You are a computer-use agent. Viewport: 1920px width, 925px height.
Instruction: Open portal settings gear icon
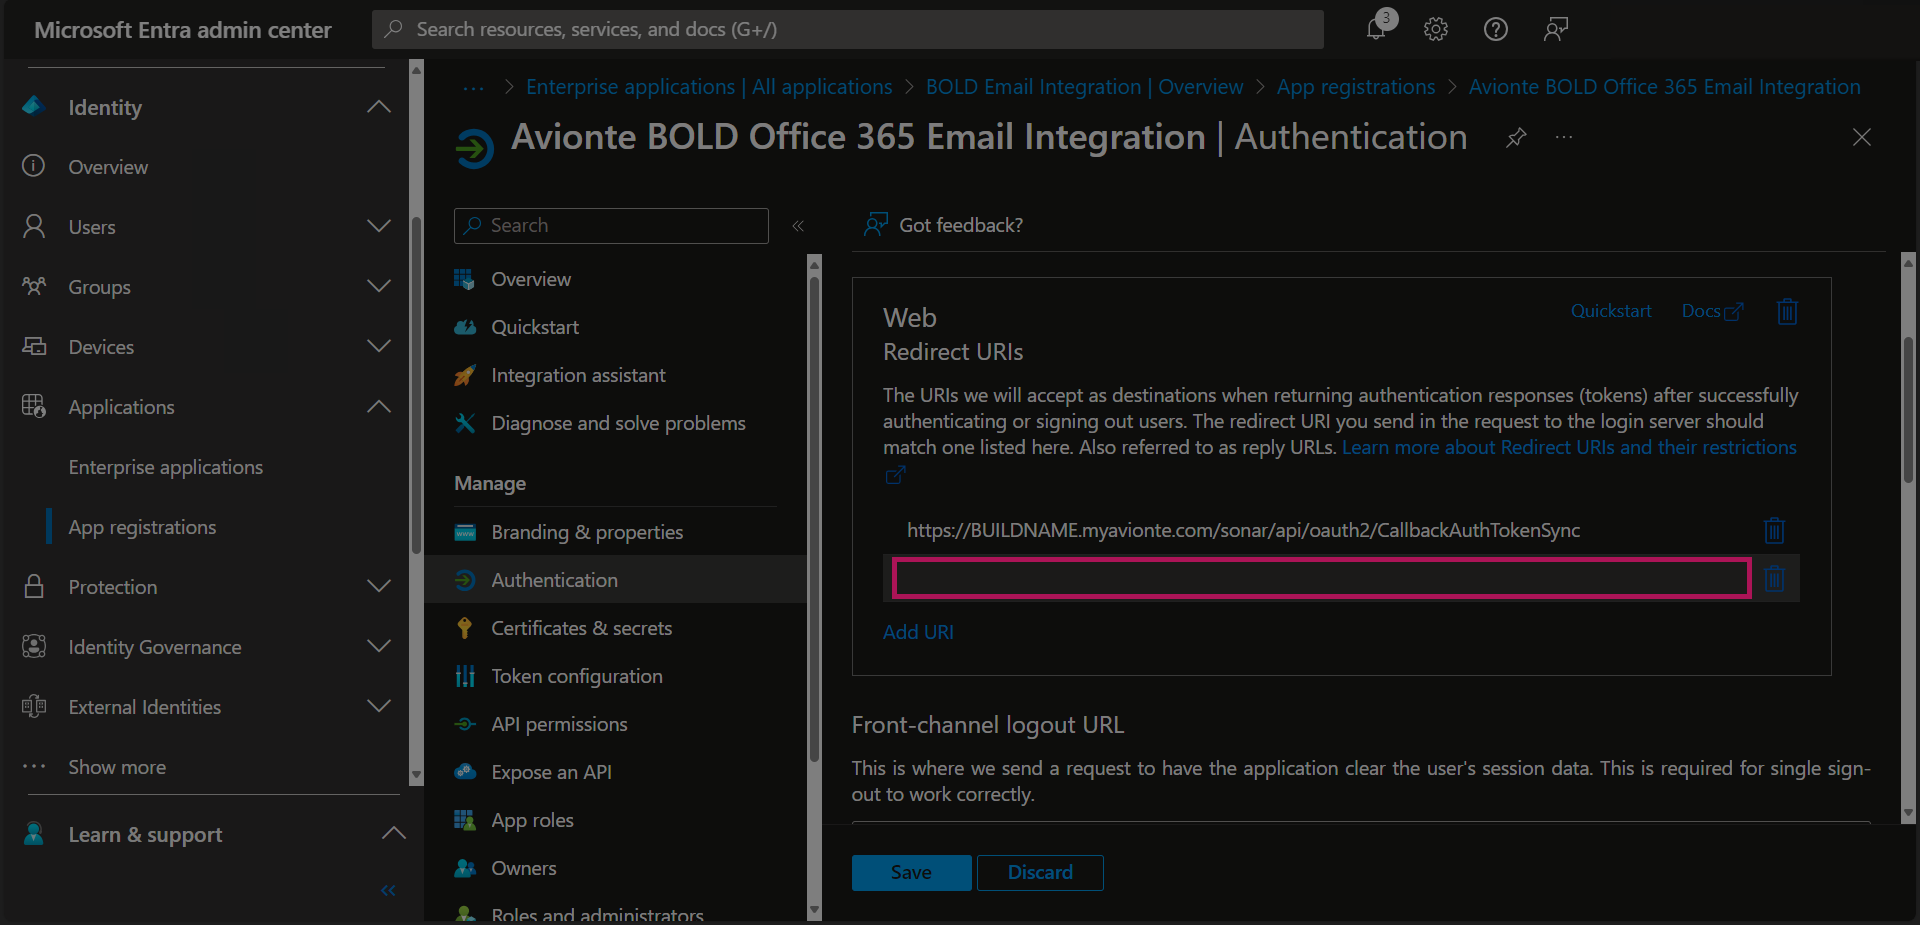click(x=1436, y=29)
